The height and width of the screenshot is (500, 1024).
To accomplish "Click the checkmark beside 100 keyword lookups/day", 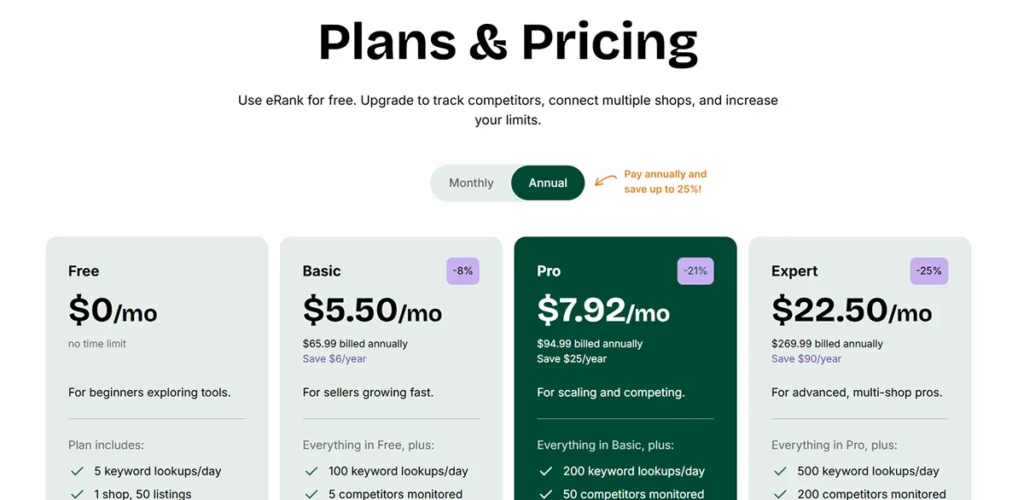I will pyautogui.click(x=311, y=471).
